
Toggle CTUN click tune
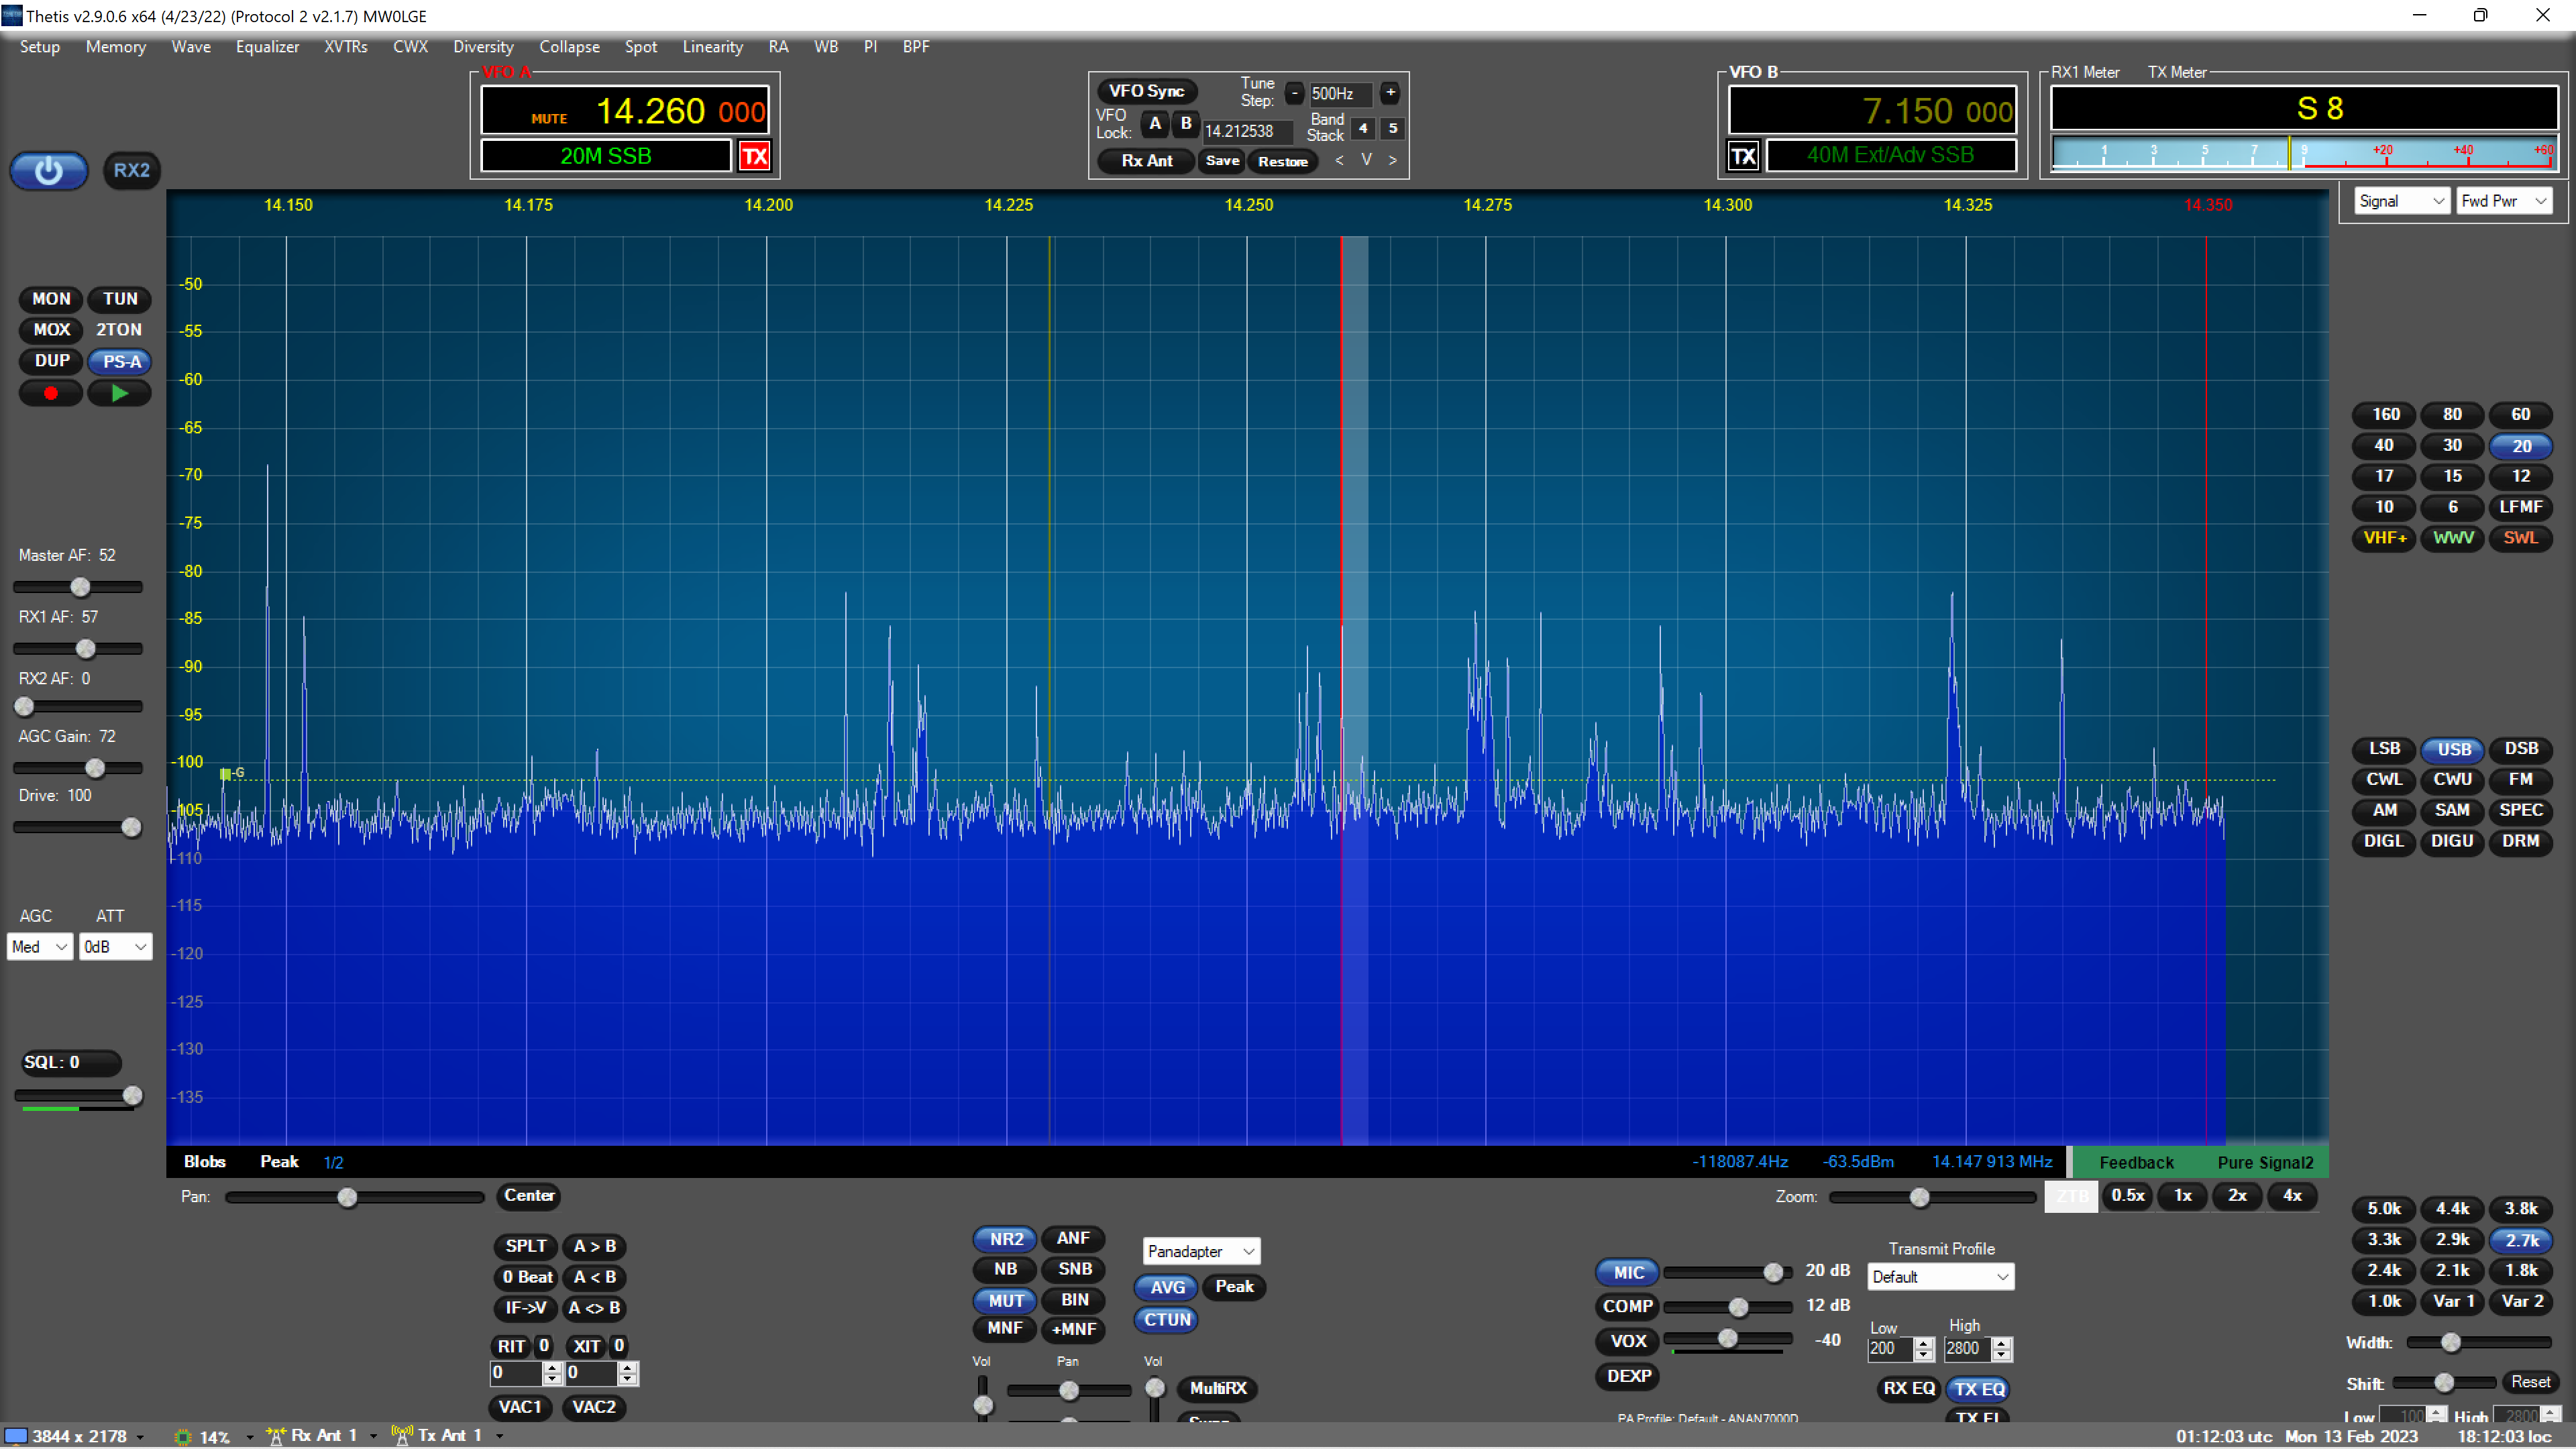[x=1167, y=1320]
